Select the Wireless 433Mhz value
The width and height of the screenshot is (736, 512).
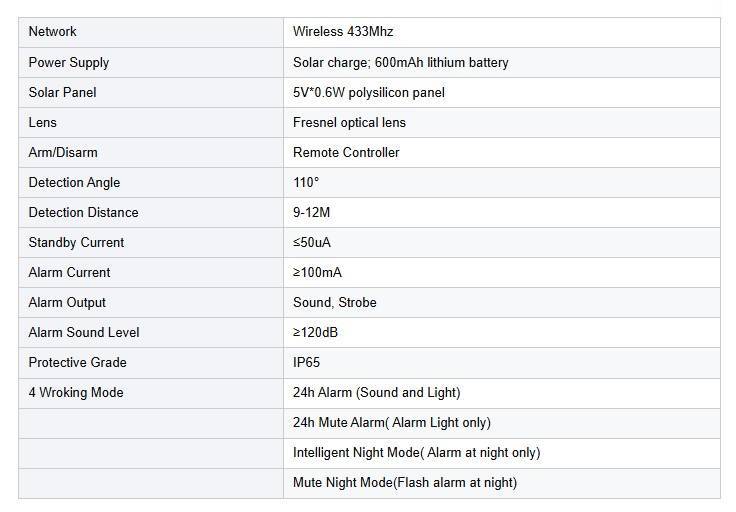point(334,32)
